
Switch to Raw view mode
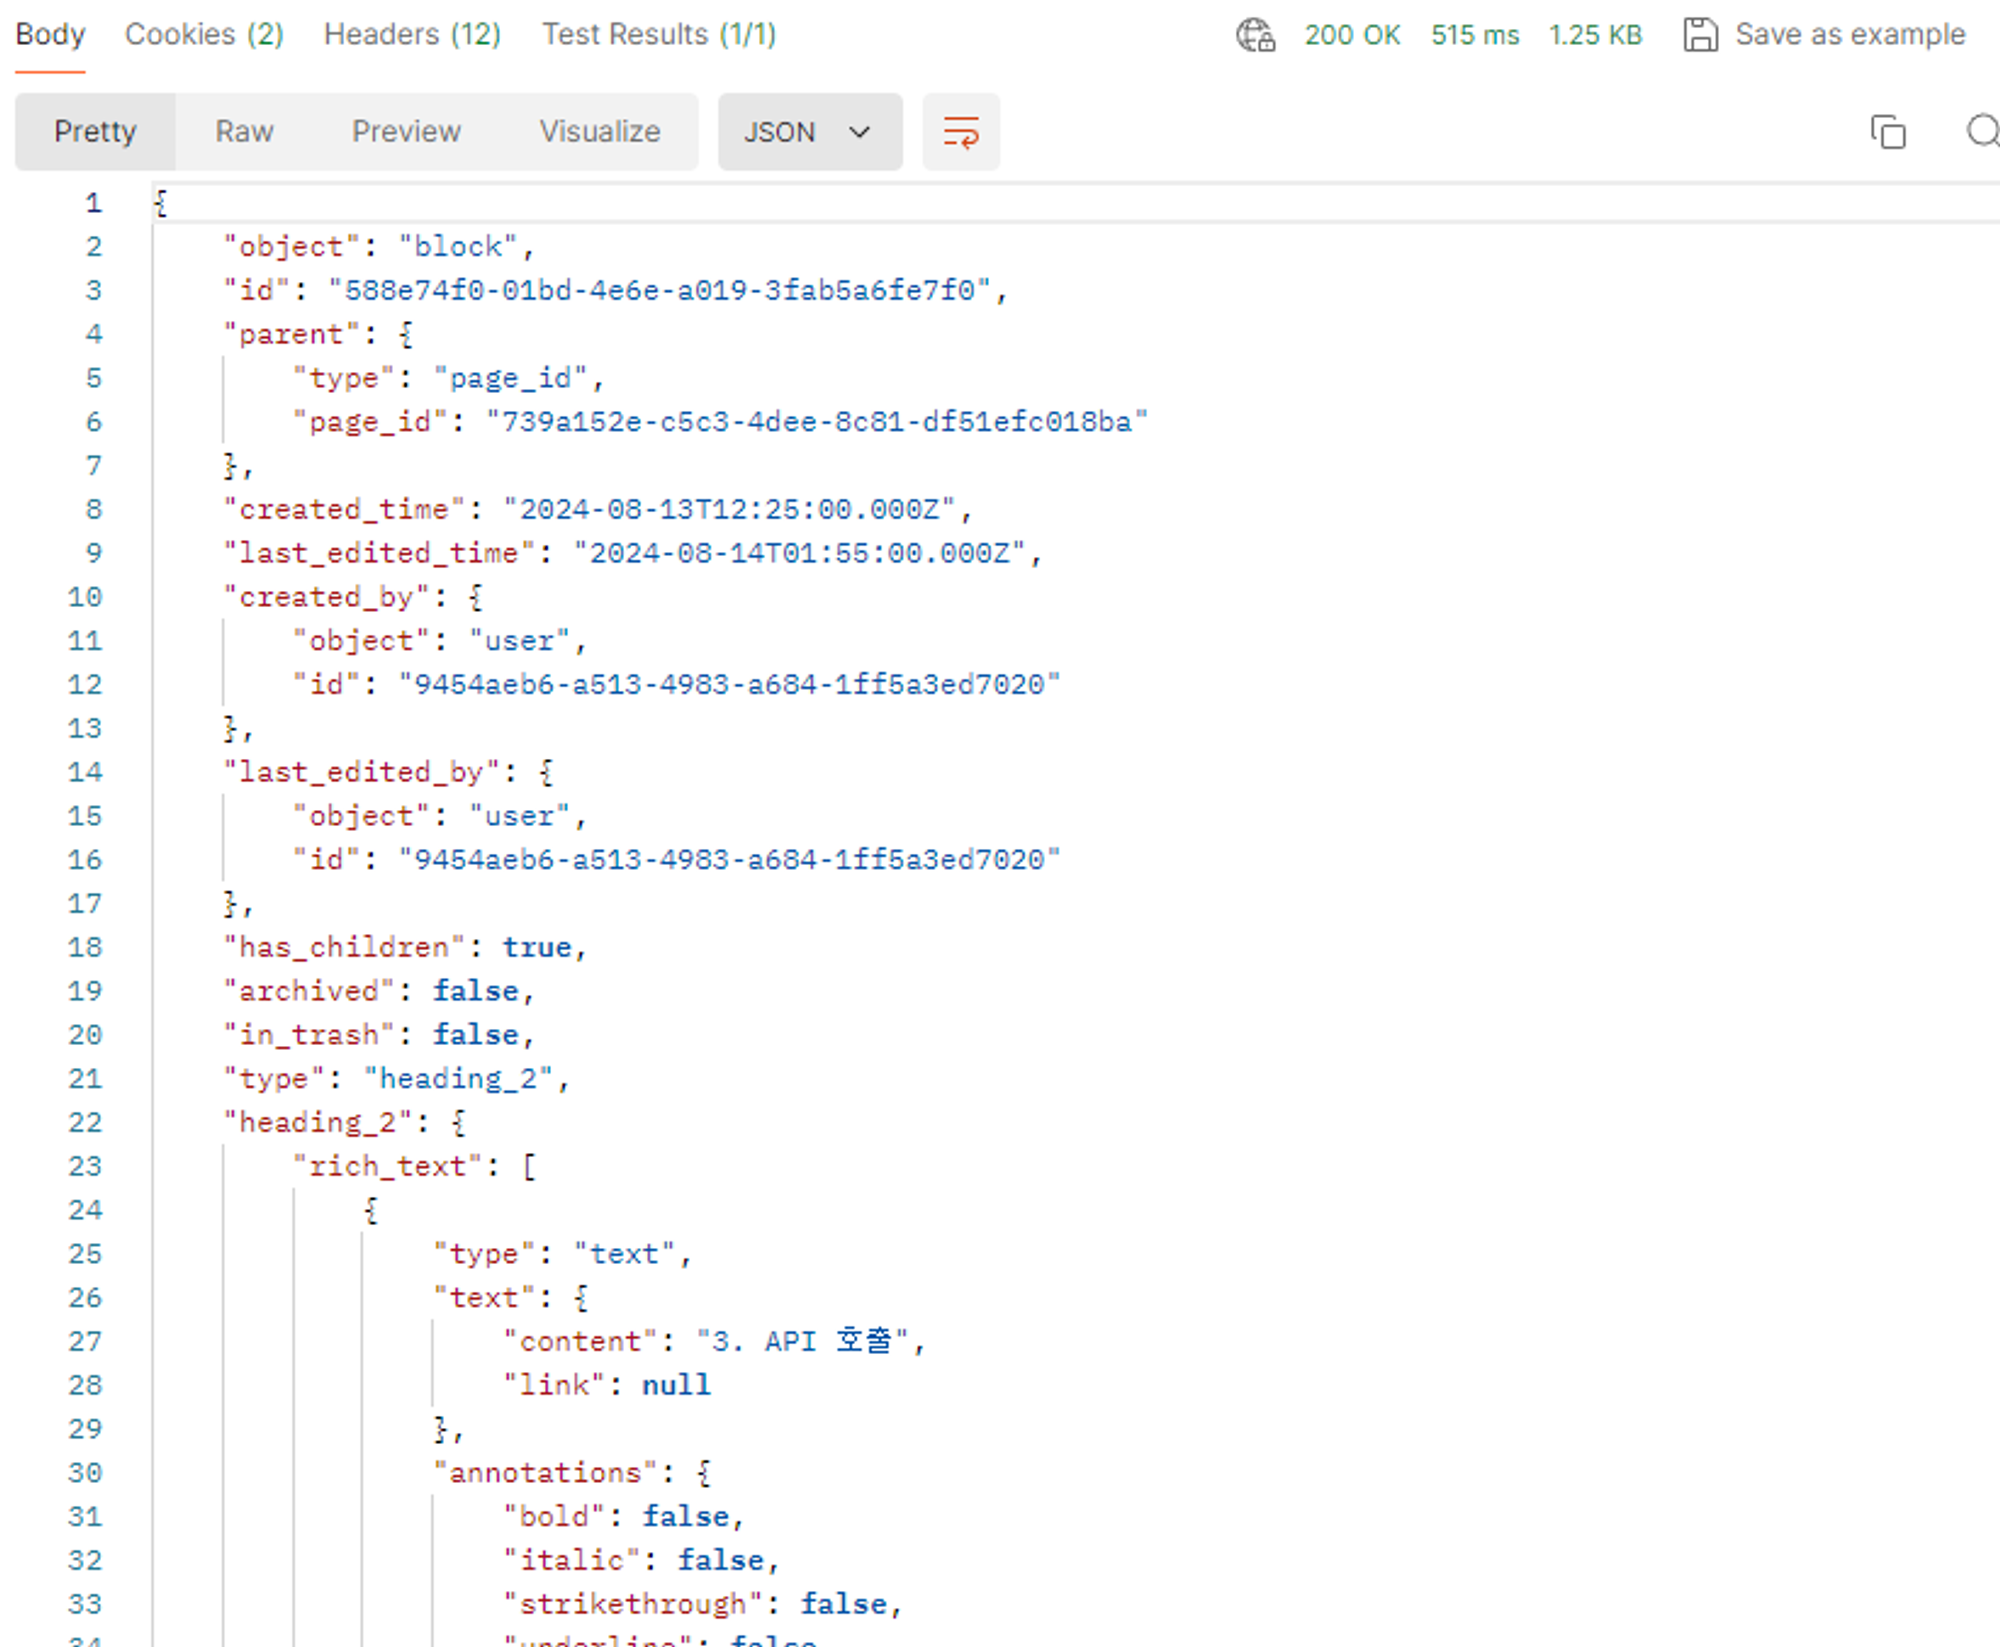pos(244,132)
